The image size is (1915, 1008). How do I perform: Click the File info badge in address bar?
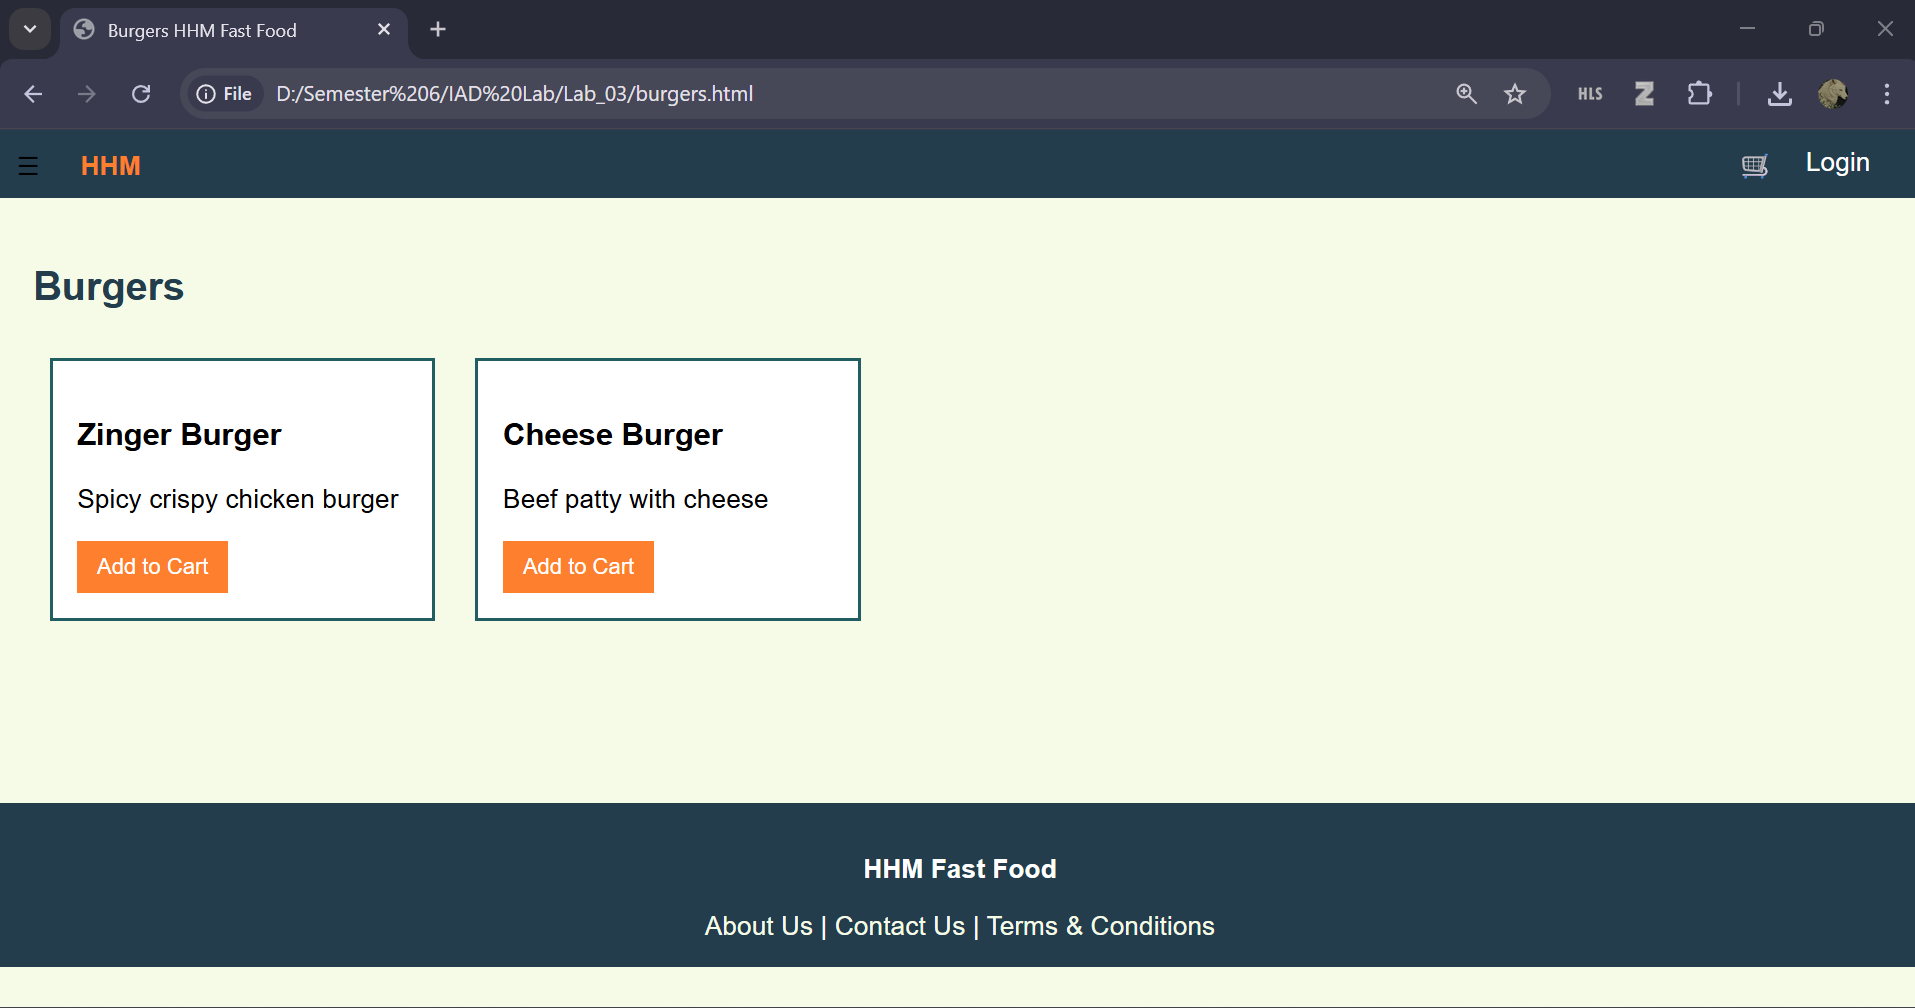pos(224,93)
